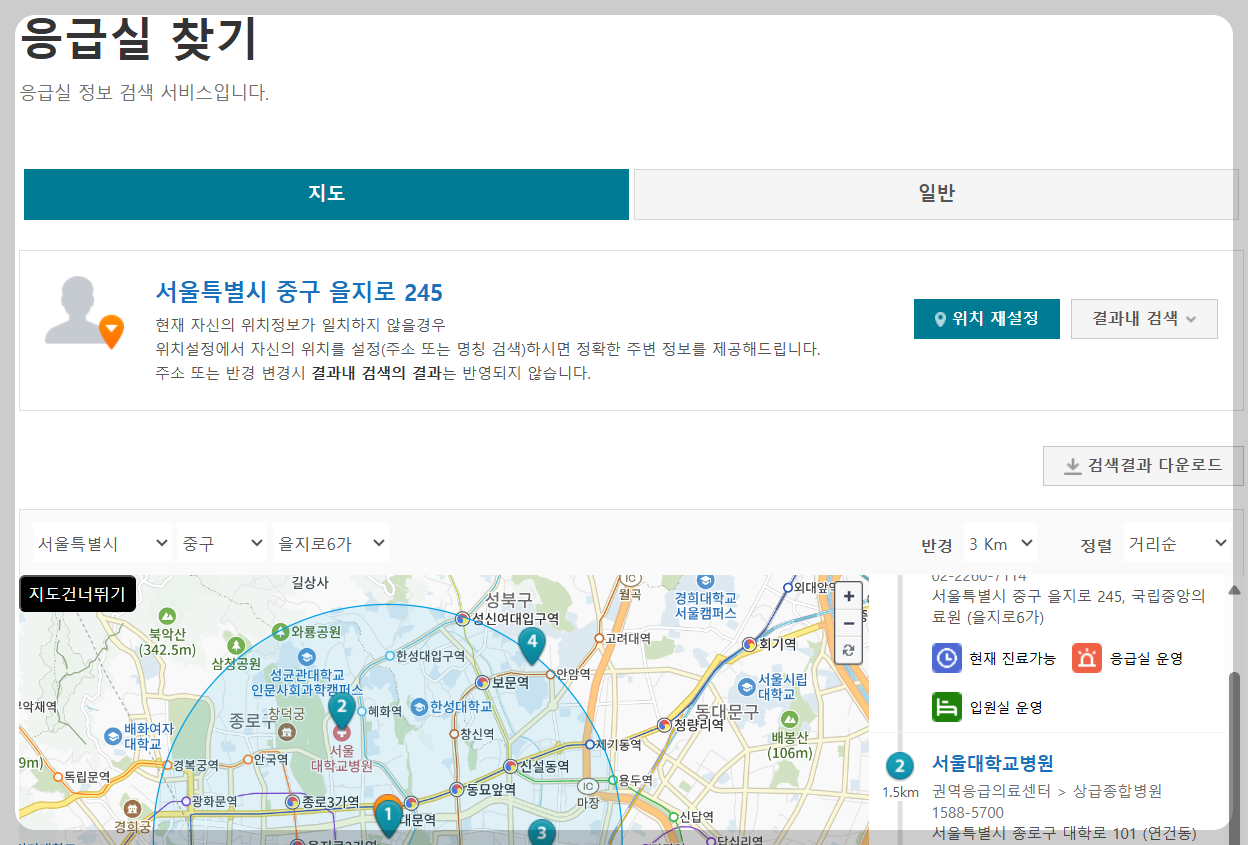
Task: Open the 중구 district dropdown
Action: point(222,543)
